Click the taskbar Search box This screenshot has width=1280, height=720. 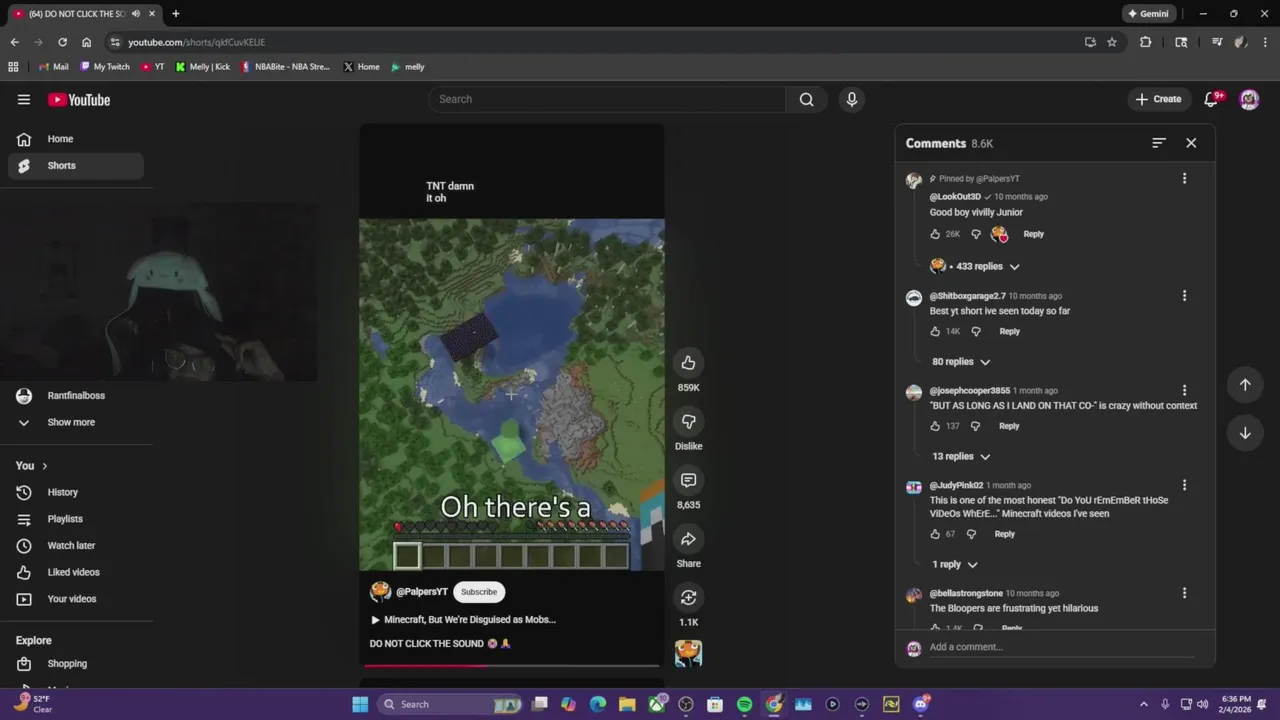[x=450, y=704]
